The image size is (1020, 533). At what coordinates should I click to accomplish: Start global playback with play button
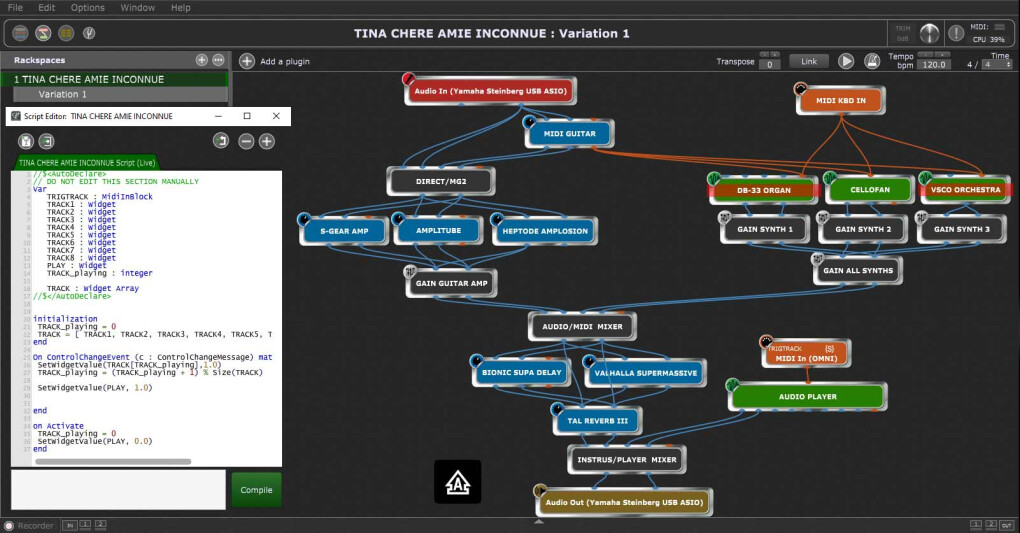pos(846,61)
